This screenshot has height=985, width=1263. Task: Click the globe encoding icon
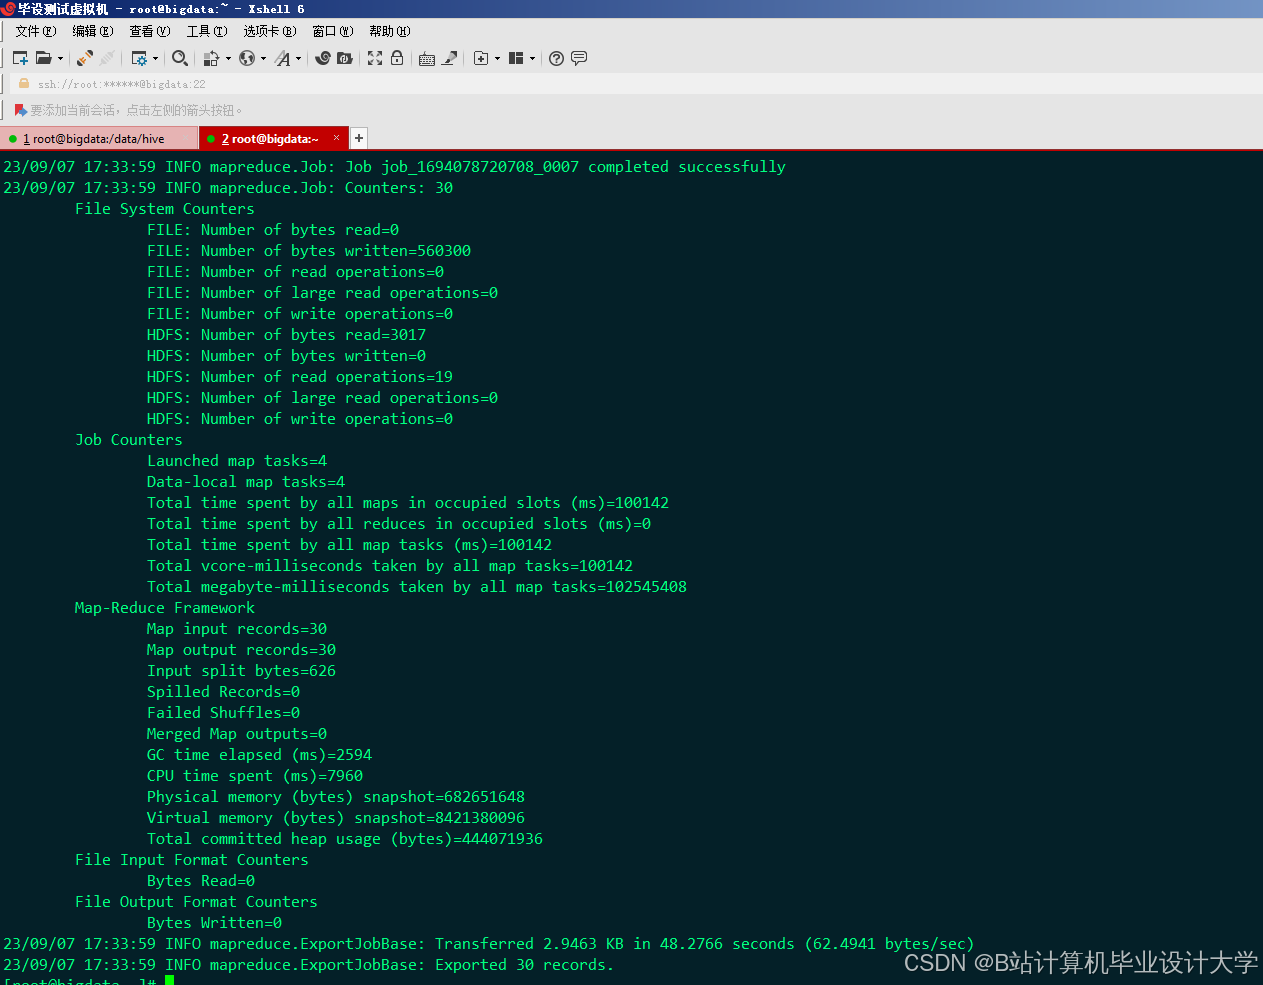click(246, 58)
